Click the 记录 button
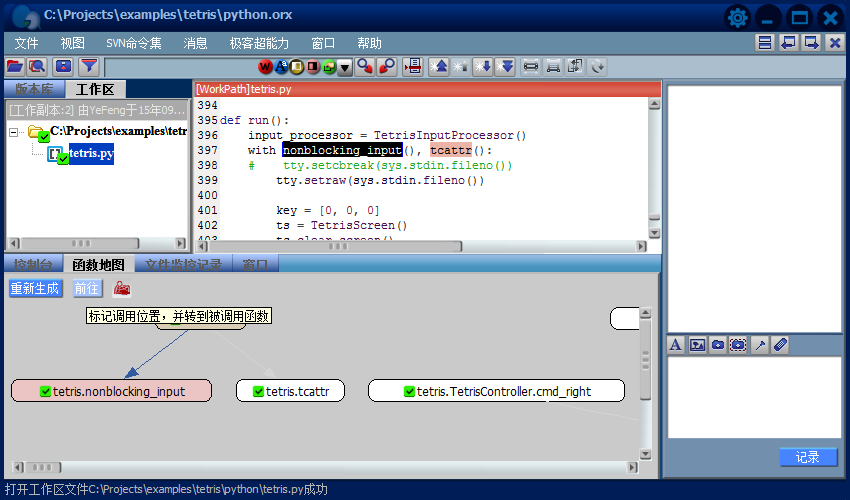Viewport: 850px width, 500px height. [807, 457]
